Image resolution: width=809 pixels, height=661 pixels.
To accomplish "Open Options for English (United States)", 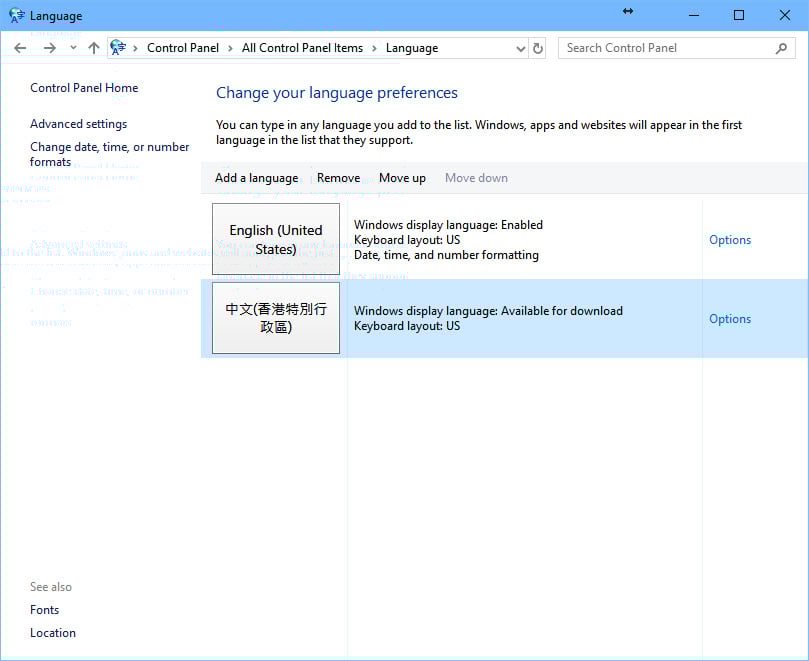I will (x=730, y=240).
